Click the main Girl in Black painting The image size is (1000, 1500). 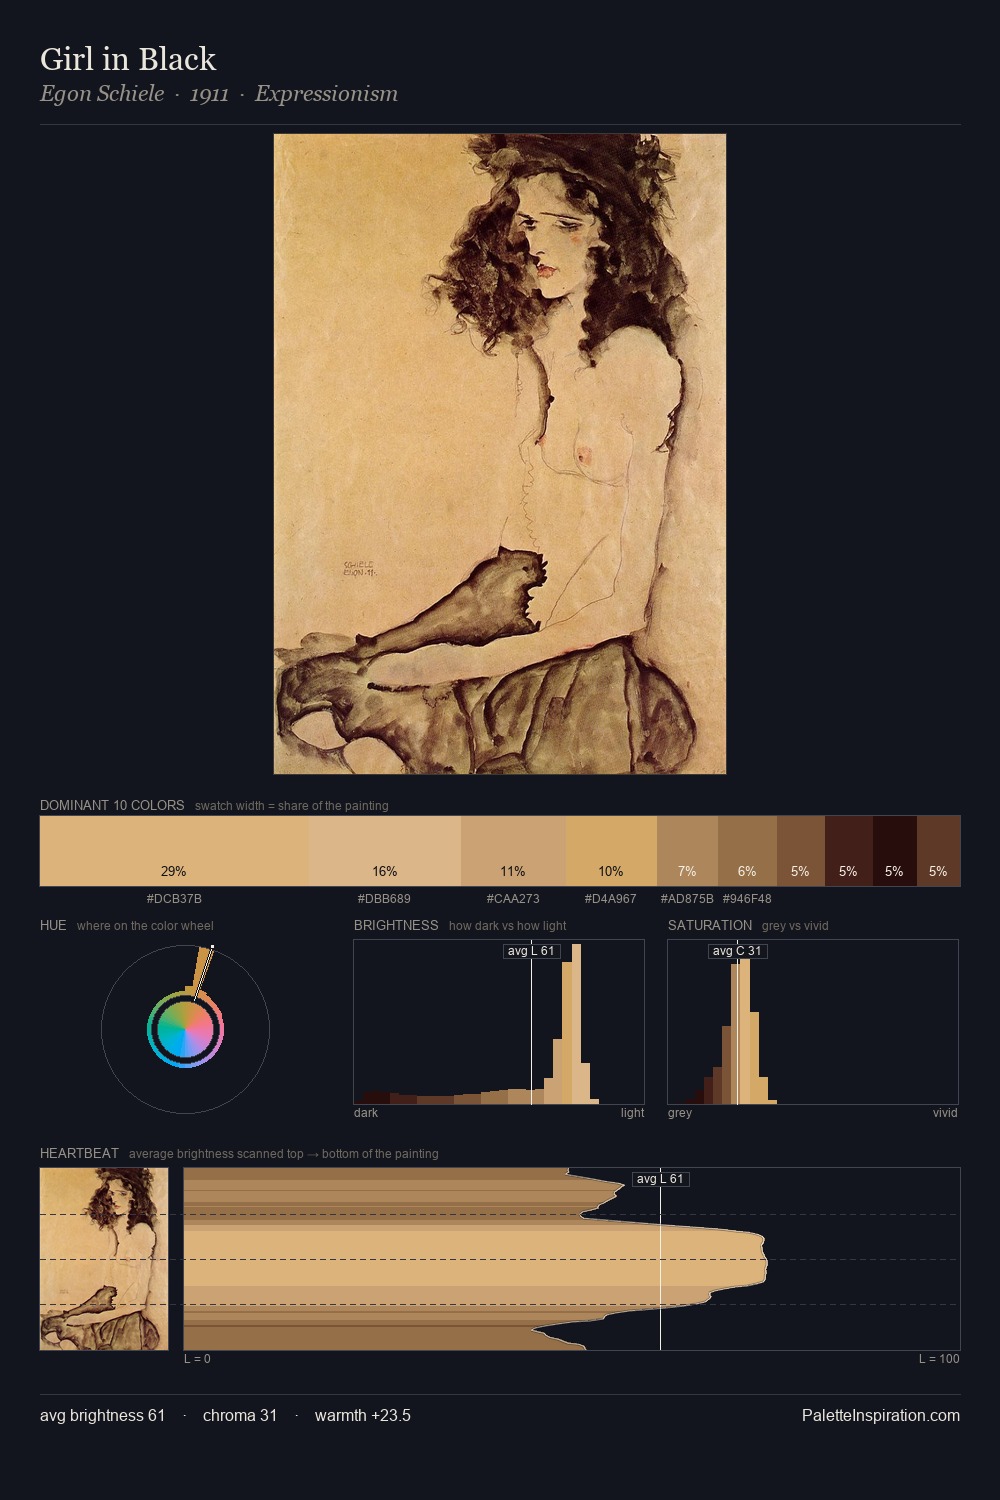point(500,454)
